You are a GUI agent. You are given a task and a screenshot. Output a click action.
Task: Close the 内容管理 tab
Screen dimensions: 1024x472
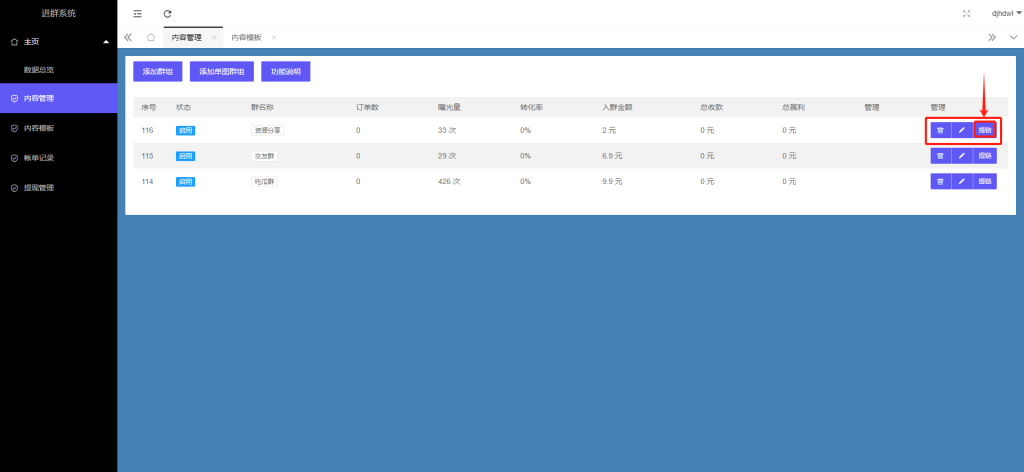point(214,37)
